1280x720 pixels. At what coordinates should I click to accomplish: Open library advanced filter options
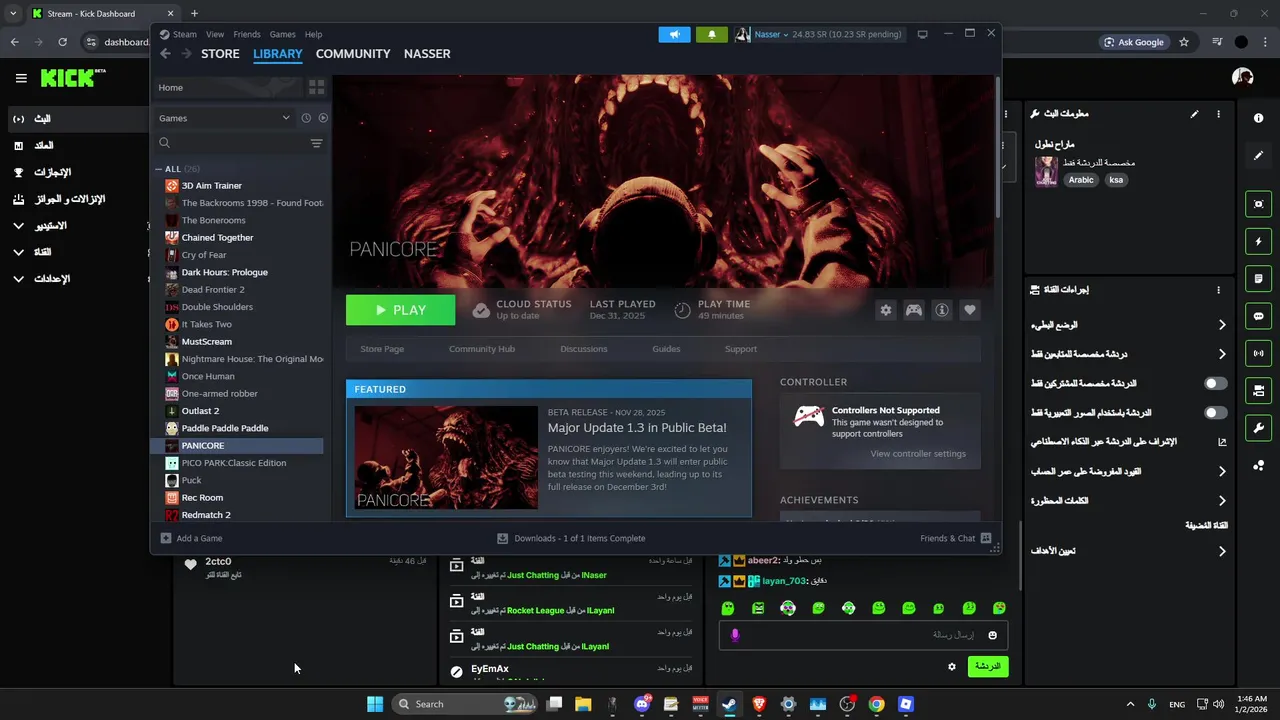[x=316, y=143]
